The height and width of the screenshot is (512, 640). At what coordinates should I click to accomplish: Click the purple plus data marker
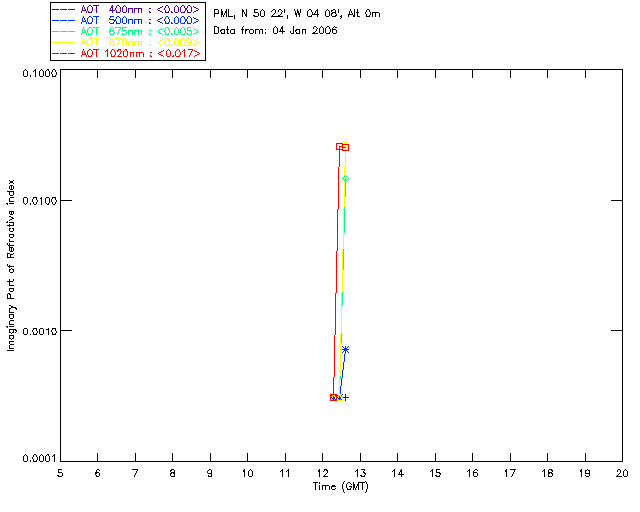pyautogui.click(x=346, y=397)
